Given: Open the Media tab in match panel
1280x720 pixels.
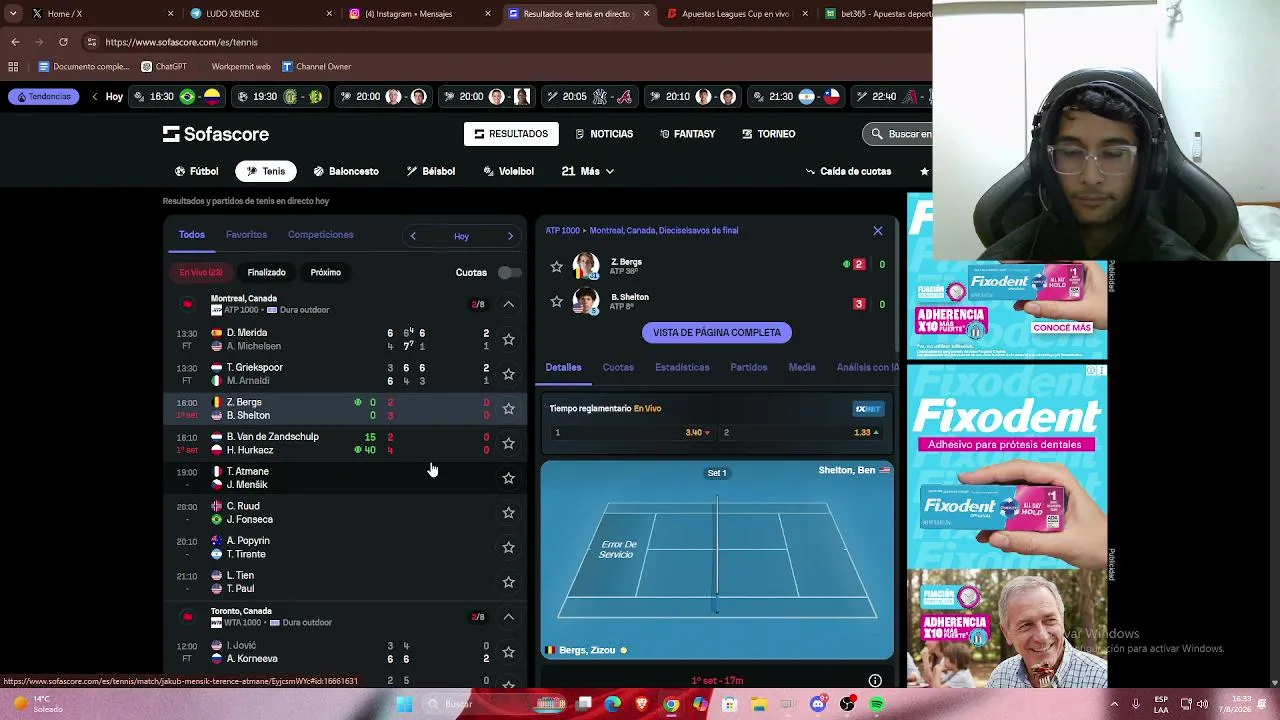Looking at the screenshot, I should pos(802,368).
